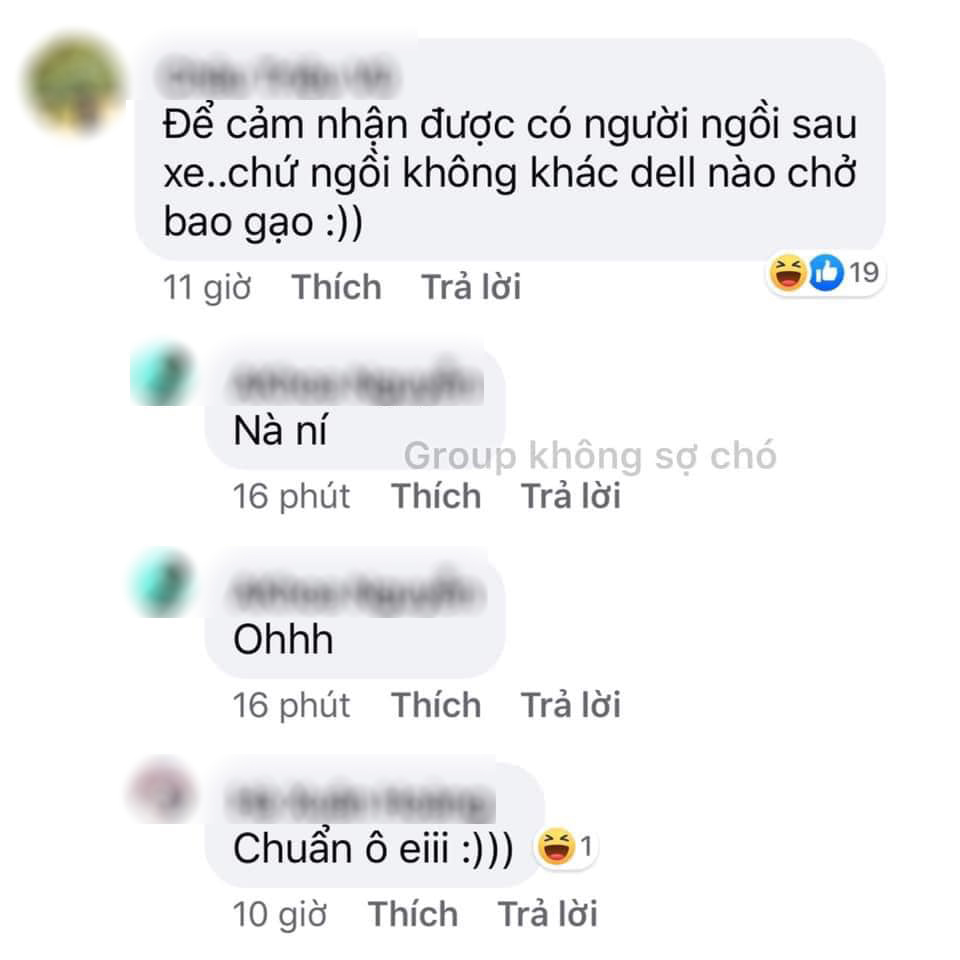The width and height of the screenshot is (960, 960).
Task: Click Thích under 'Chuẩn ô eiii' reply
Action: pos(413,914)
